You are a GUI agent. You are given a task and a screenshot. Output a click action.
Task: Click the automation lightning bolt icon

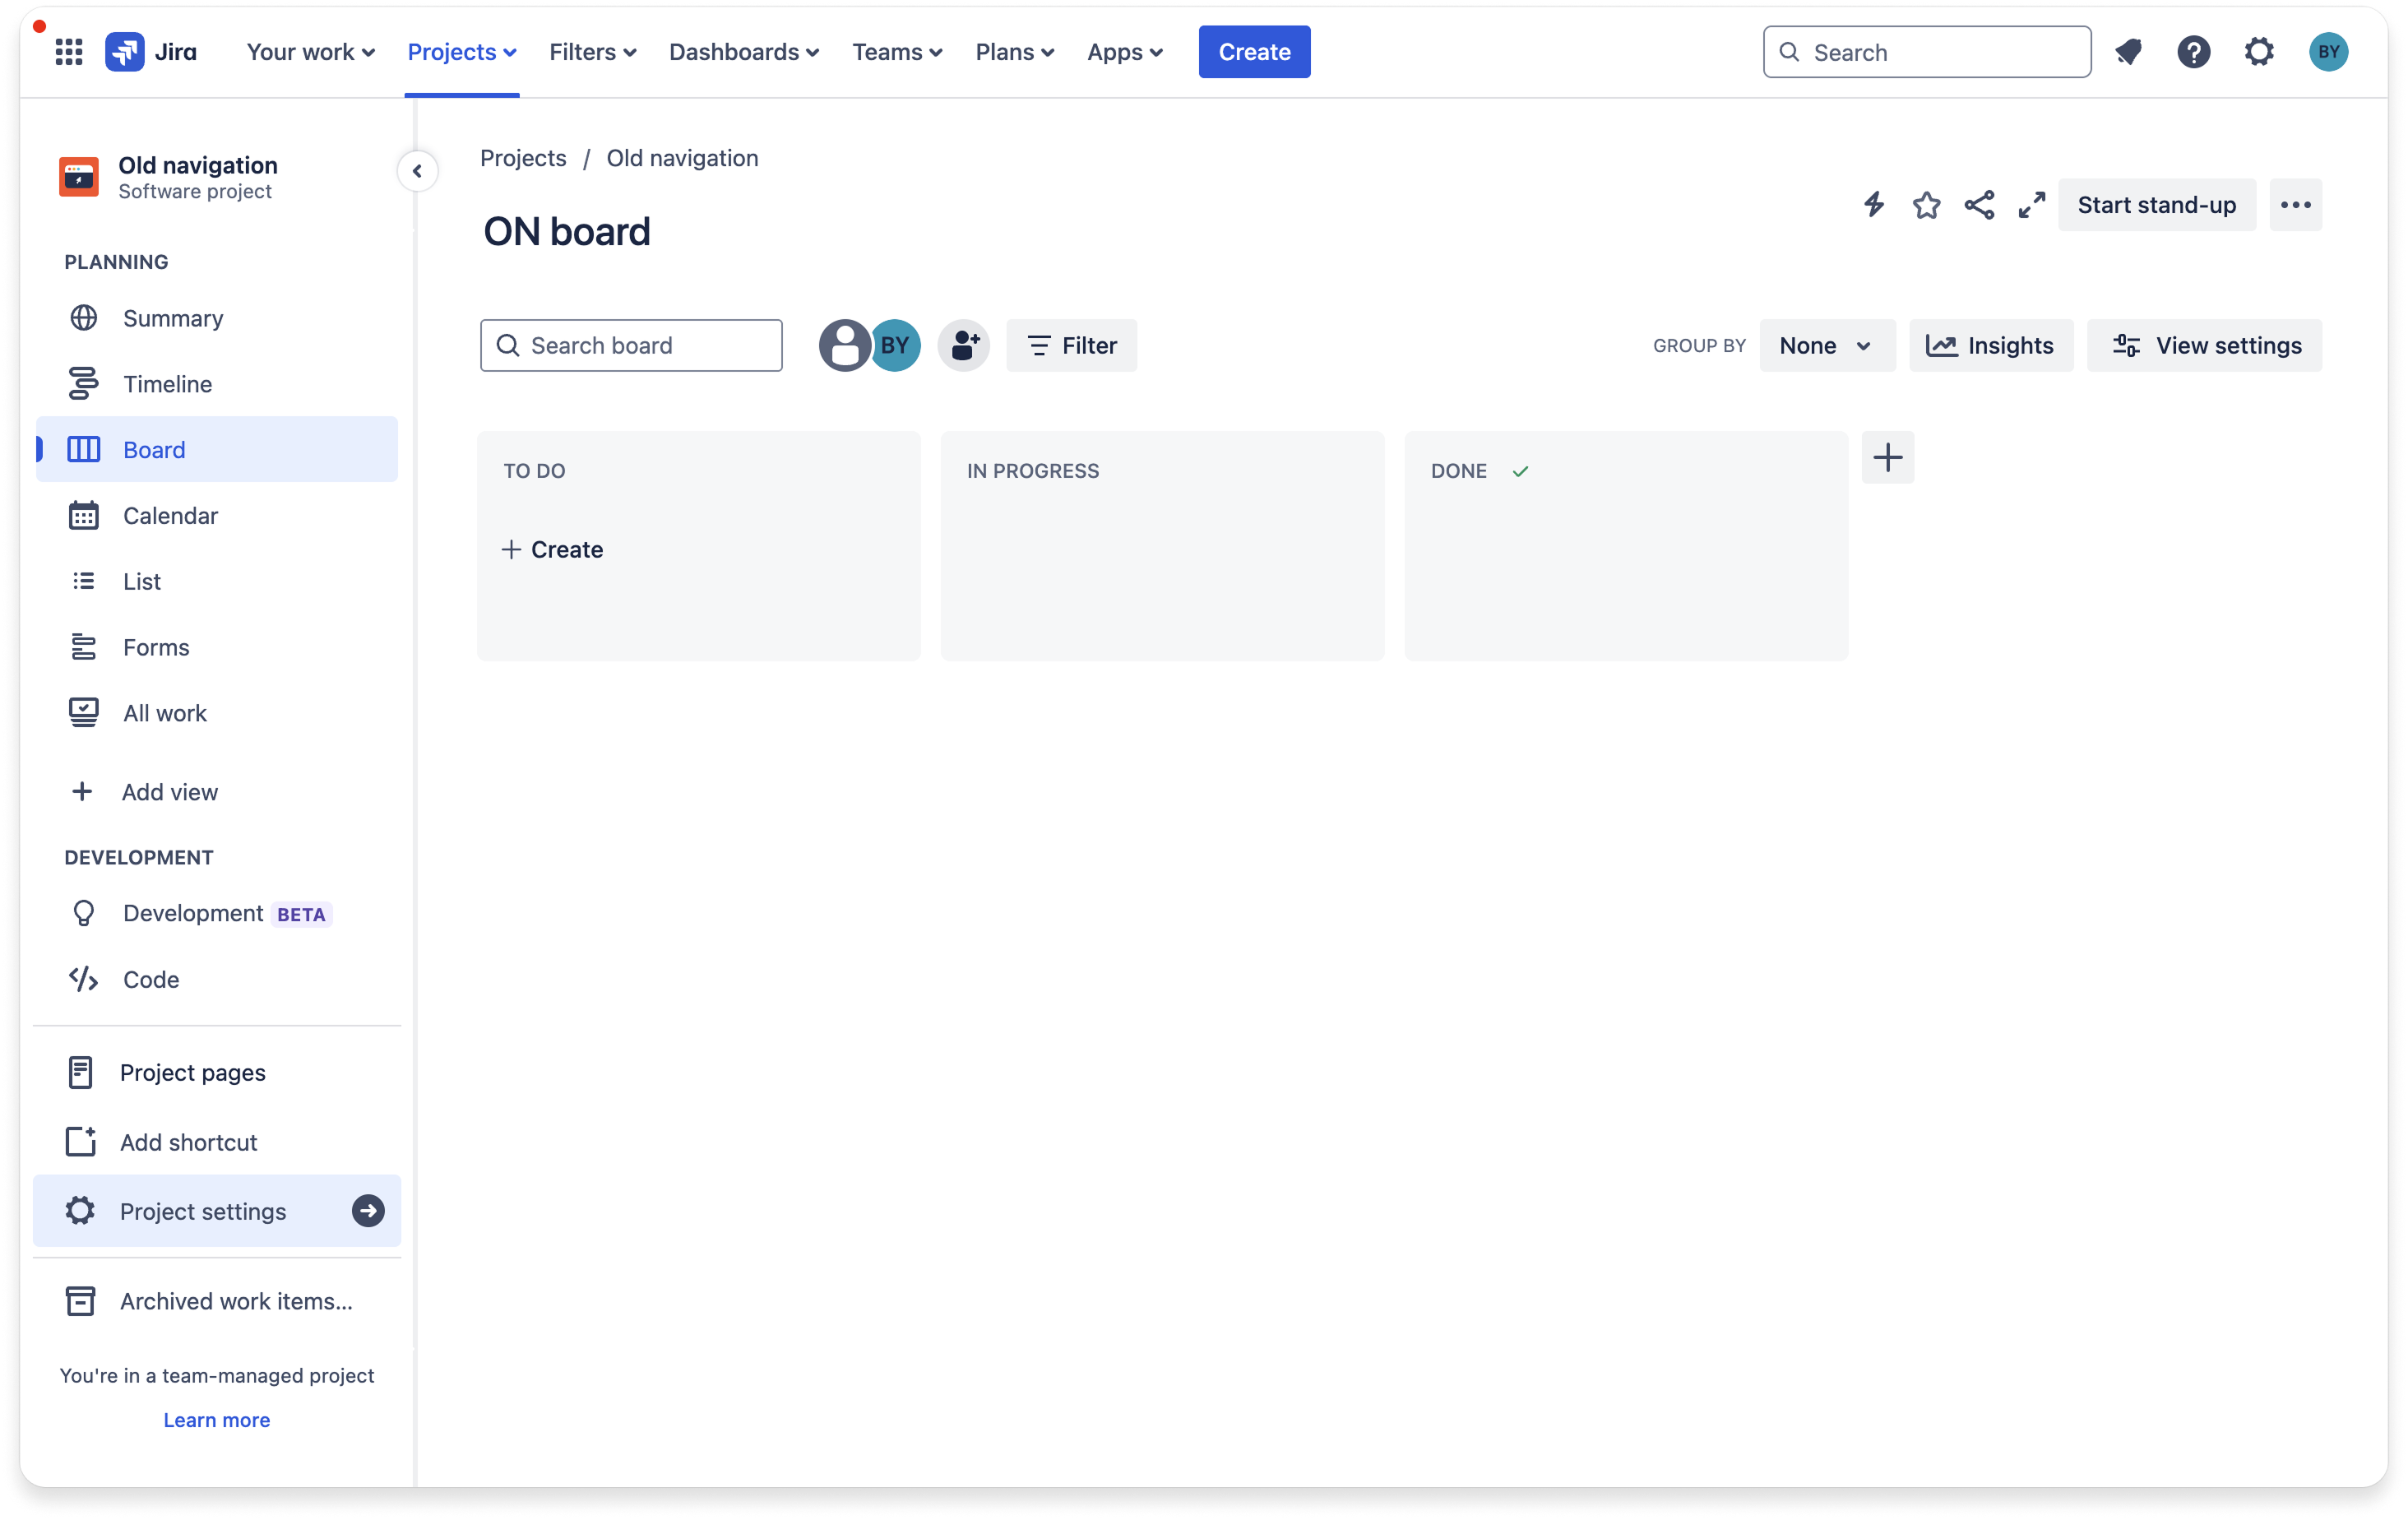(x=1873, y=205)
